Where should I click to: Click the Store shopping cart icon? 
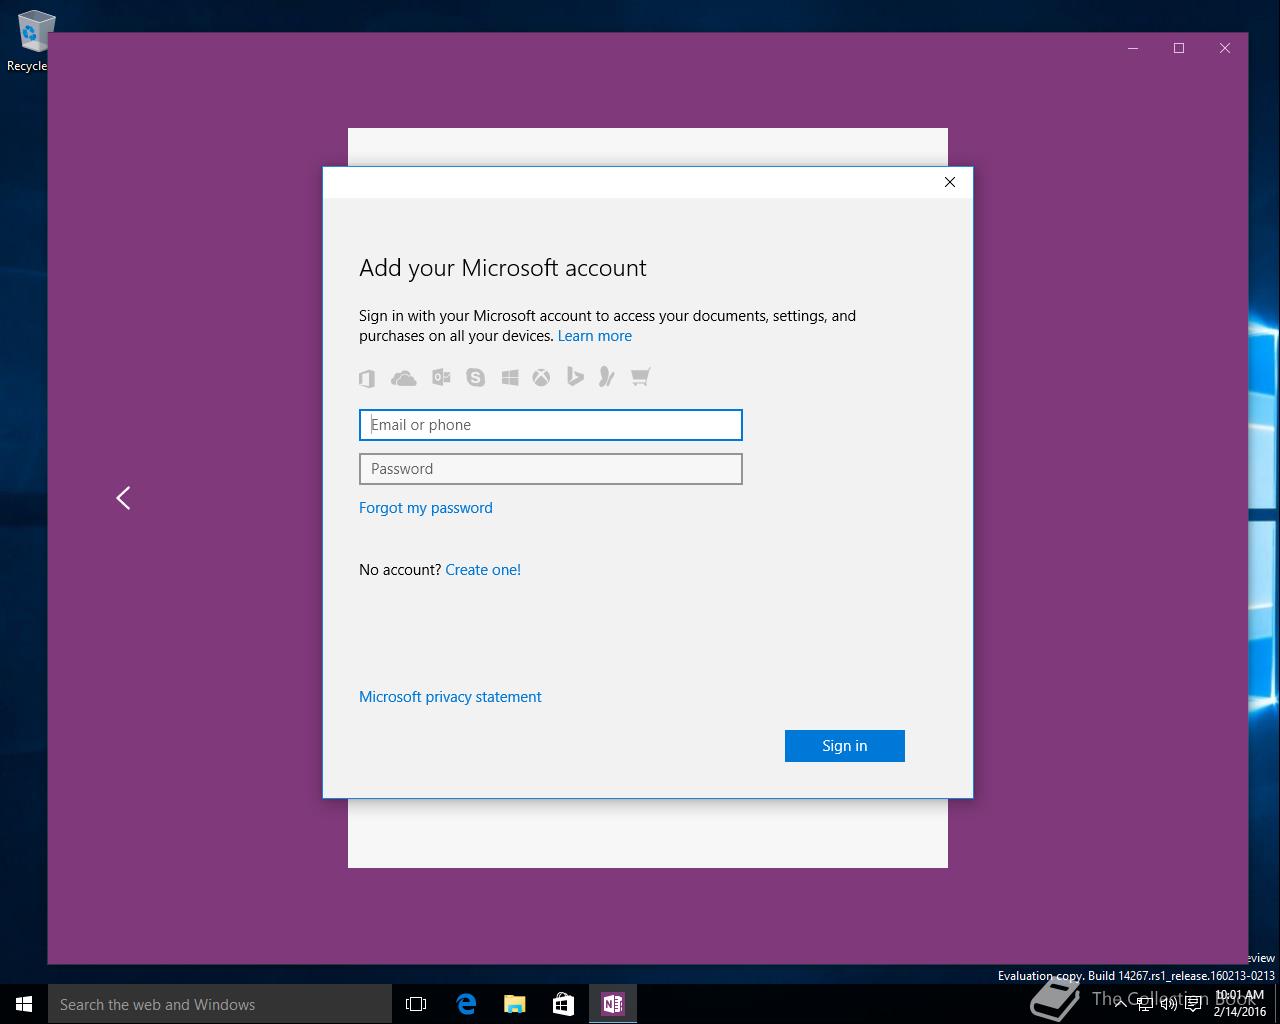[640, 377]
